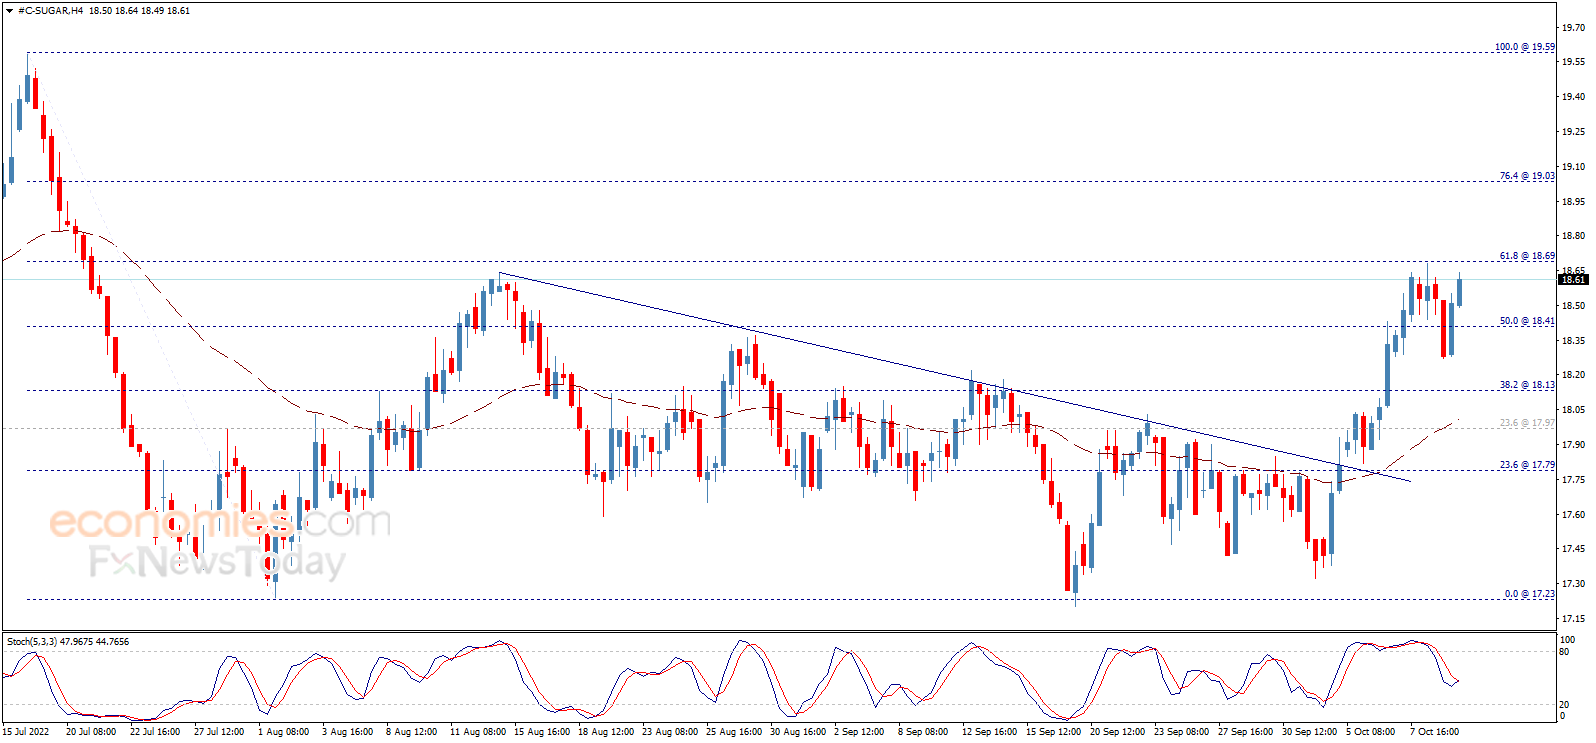Image resolution: width=1596 pixels, height=743 pixels.
Task: Click the 7 Oct 16:00 time label
Action: 1435,732
